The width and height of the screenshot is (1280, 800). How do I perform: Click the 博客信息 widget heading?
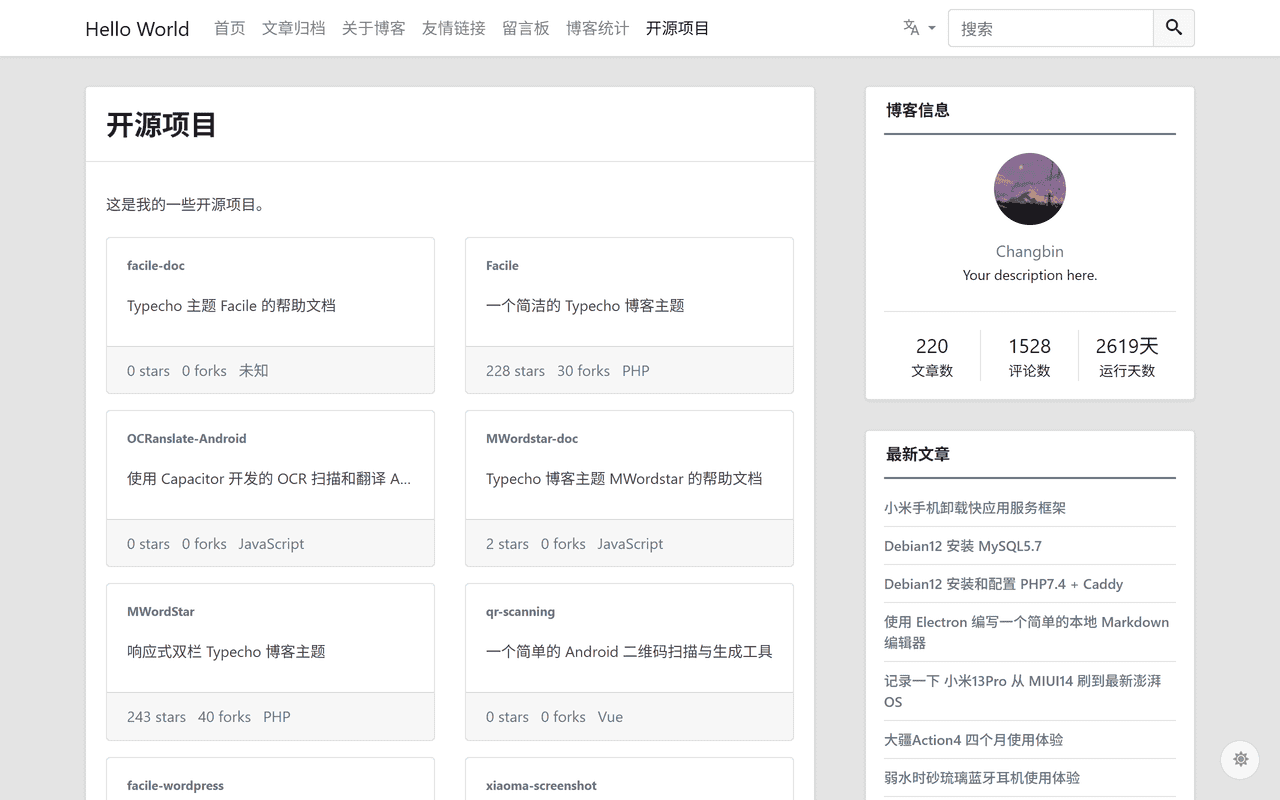coord(917,110)
